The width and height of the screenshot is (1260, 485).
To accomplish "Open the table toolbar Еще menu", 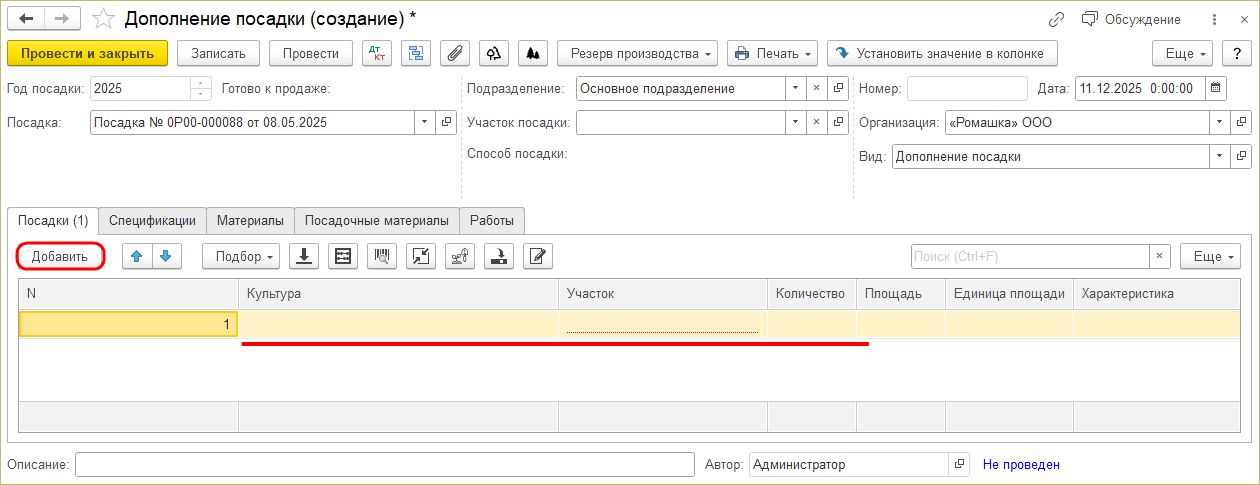I will pos(1210,256).
